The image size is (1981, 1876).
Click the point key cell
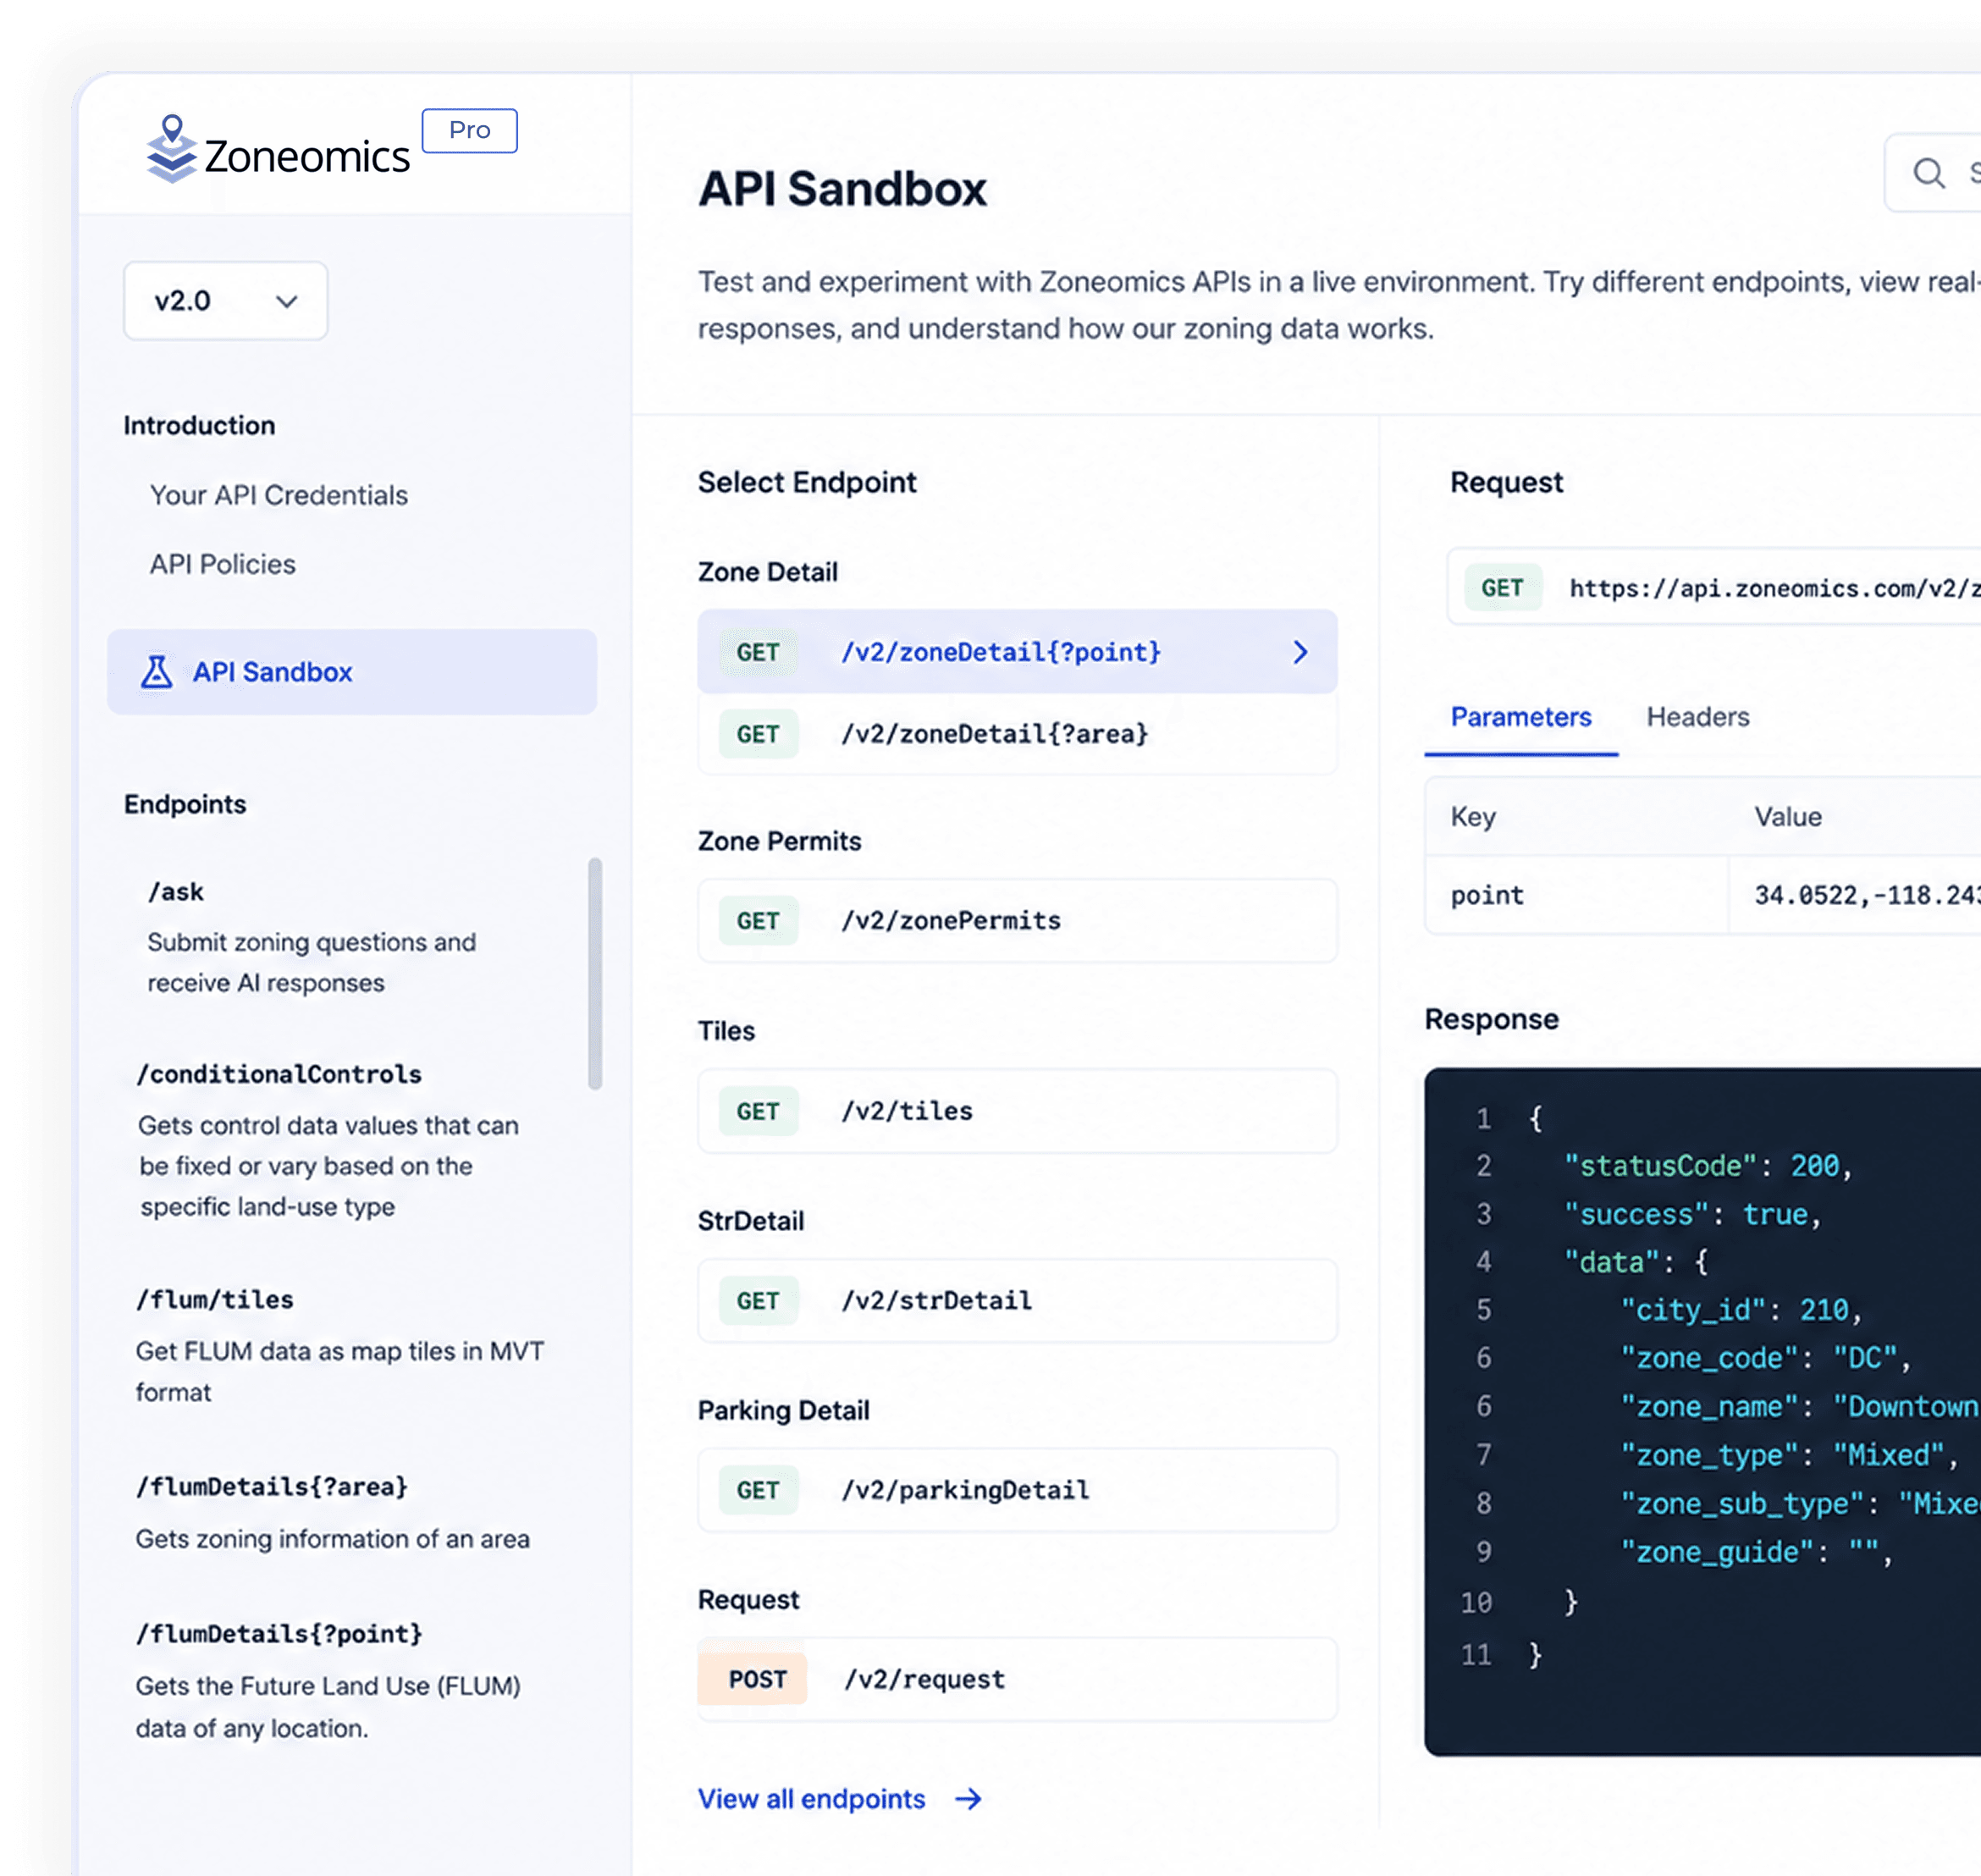tap(1577, 895)
